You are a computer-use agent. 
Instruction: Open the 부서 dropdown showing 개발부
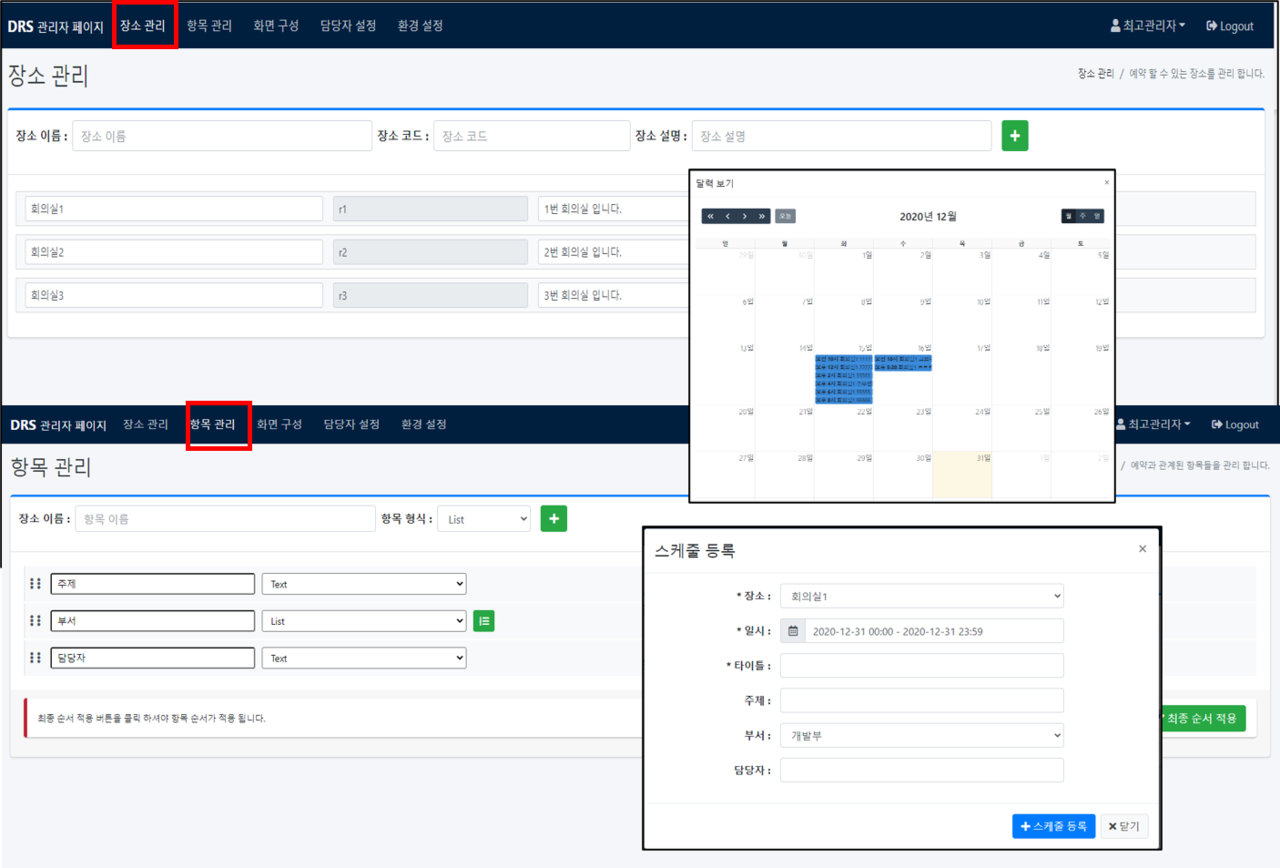922,736
